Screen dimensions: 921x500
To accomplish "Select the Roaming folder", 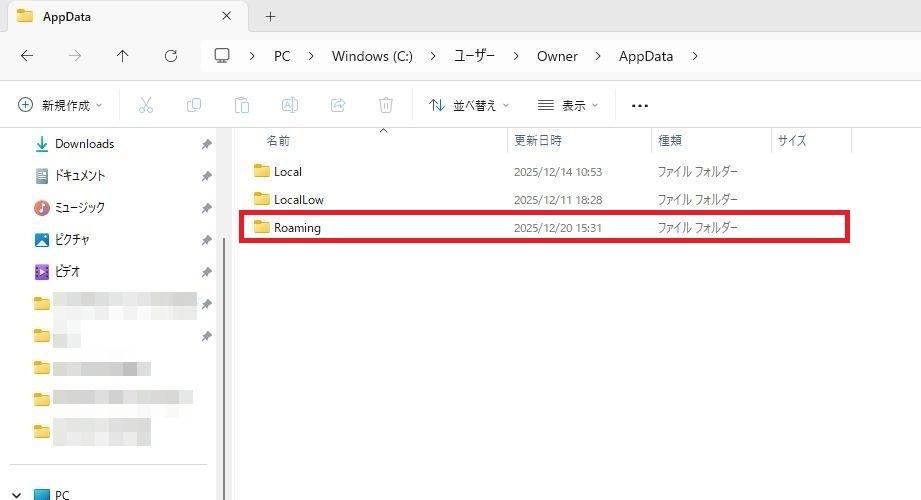I will 297,228.
